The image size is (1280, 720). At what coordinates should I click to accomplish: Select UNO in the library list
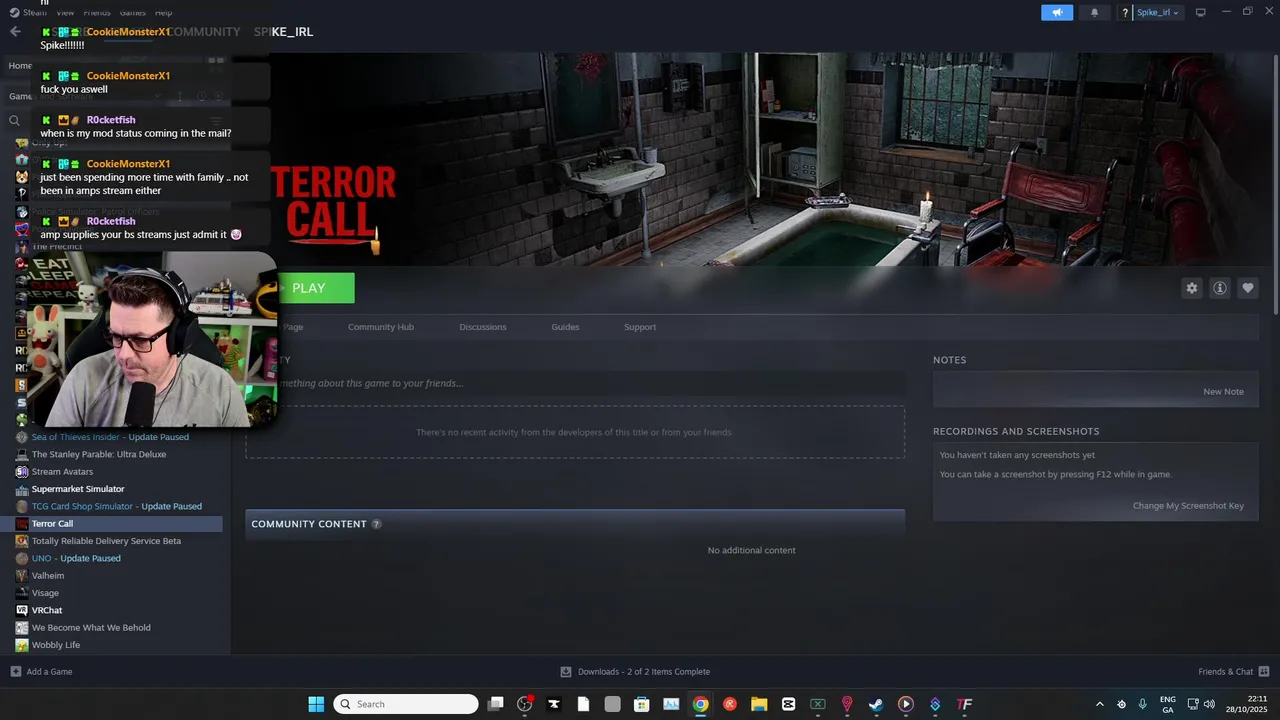[x=76, y=558]
